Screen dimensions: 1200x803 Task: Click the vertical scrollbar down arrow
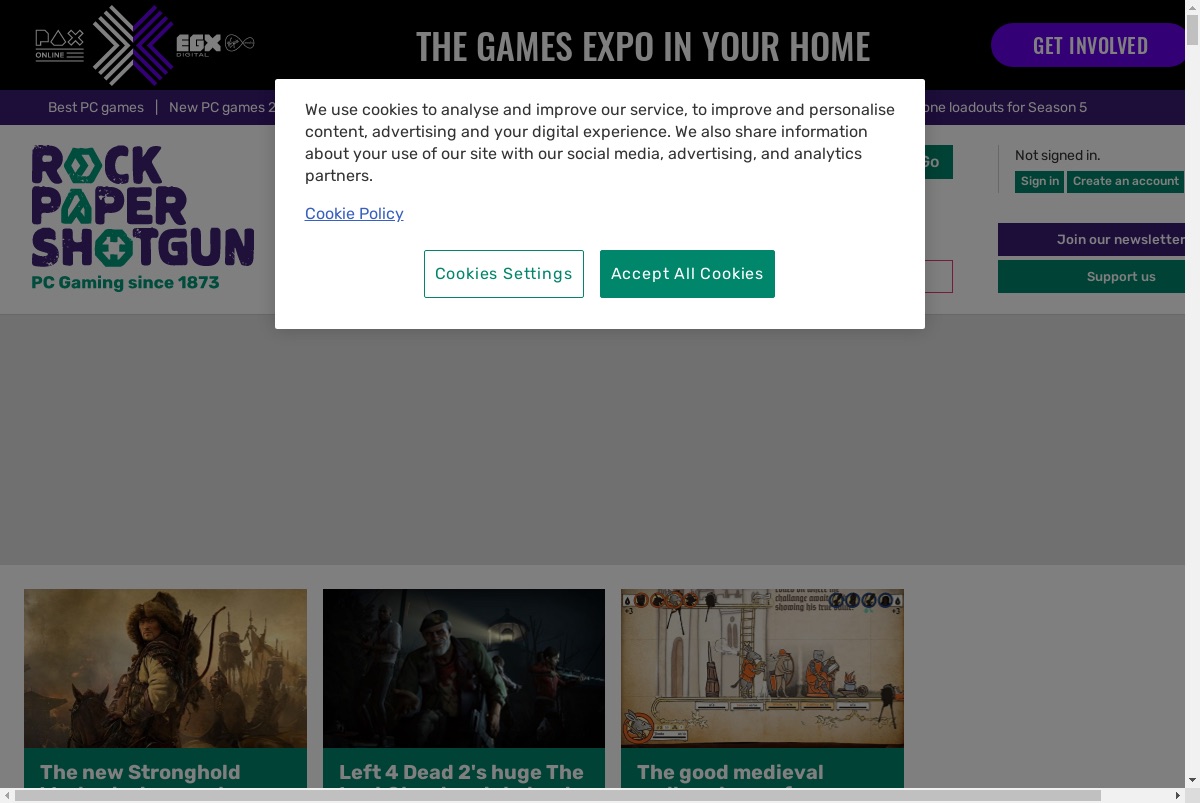[1192, 780]
